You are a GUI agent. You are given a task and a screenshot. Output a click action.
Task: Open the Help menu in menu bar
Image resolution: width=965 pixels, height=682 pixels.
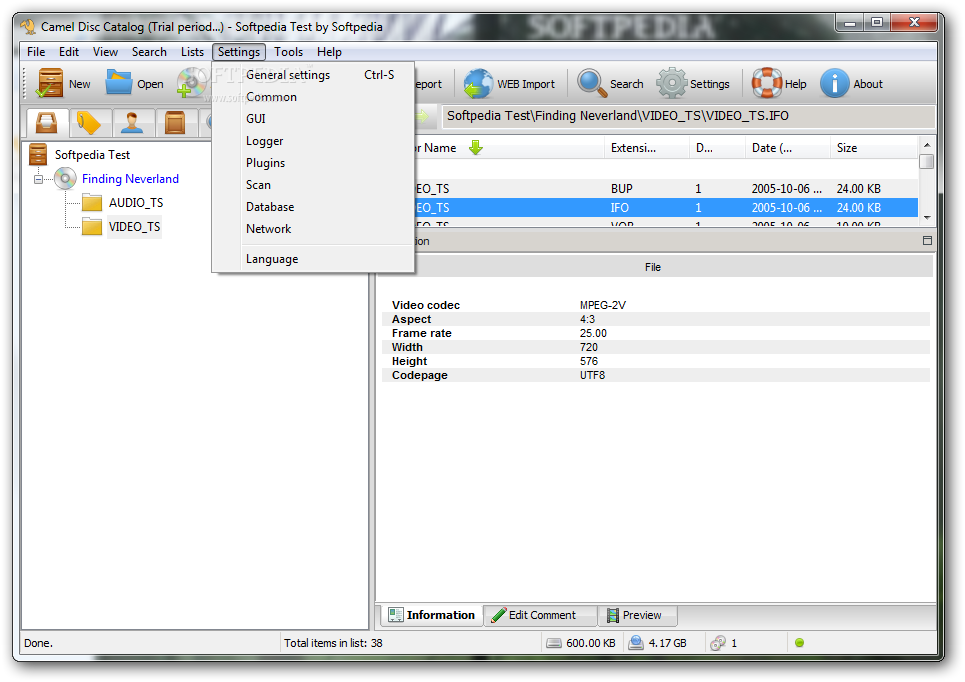329,52
